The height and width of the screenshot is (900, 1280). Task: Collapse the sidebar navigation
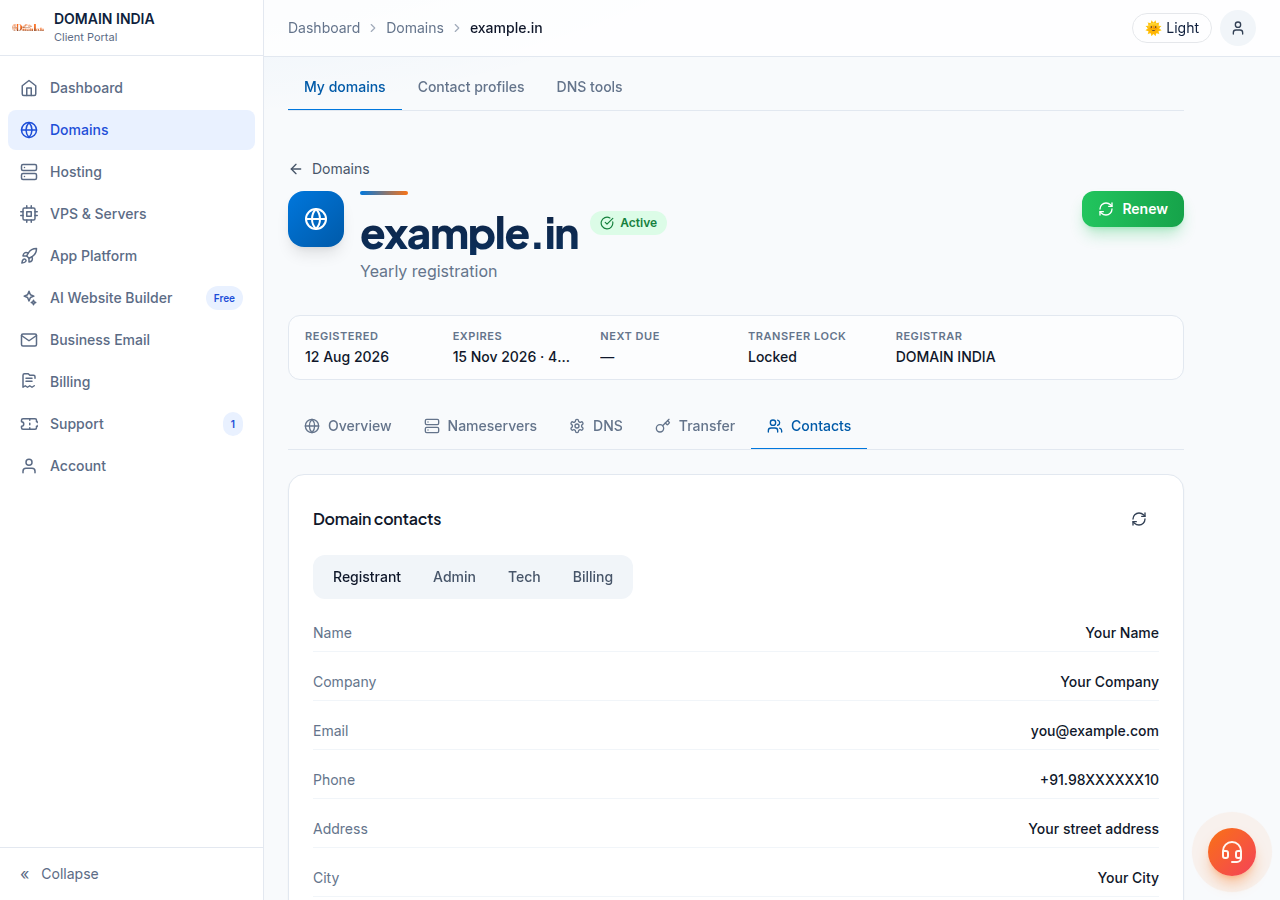[x=60, y=874]
